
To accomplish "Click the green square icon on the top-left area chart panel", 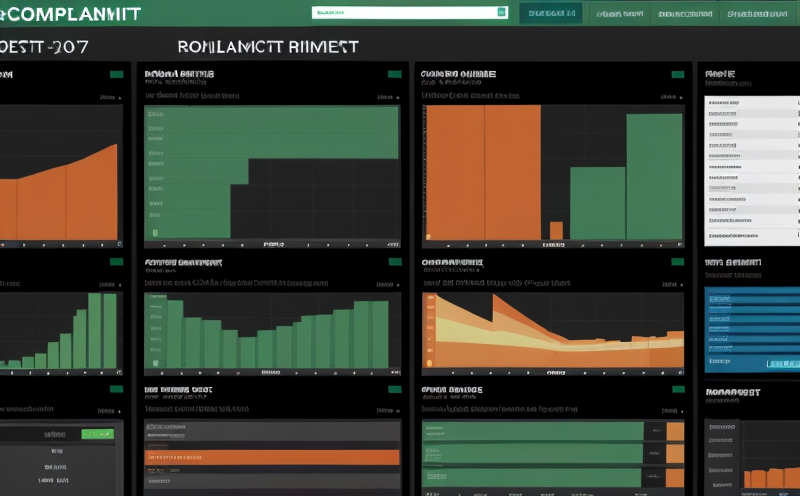I will [x=117, y=74].
